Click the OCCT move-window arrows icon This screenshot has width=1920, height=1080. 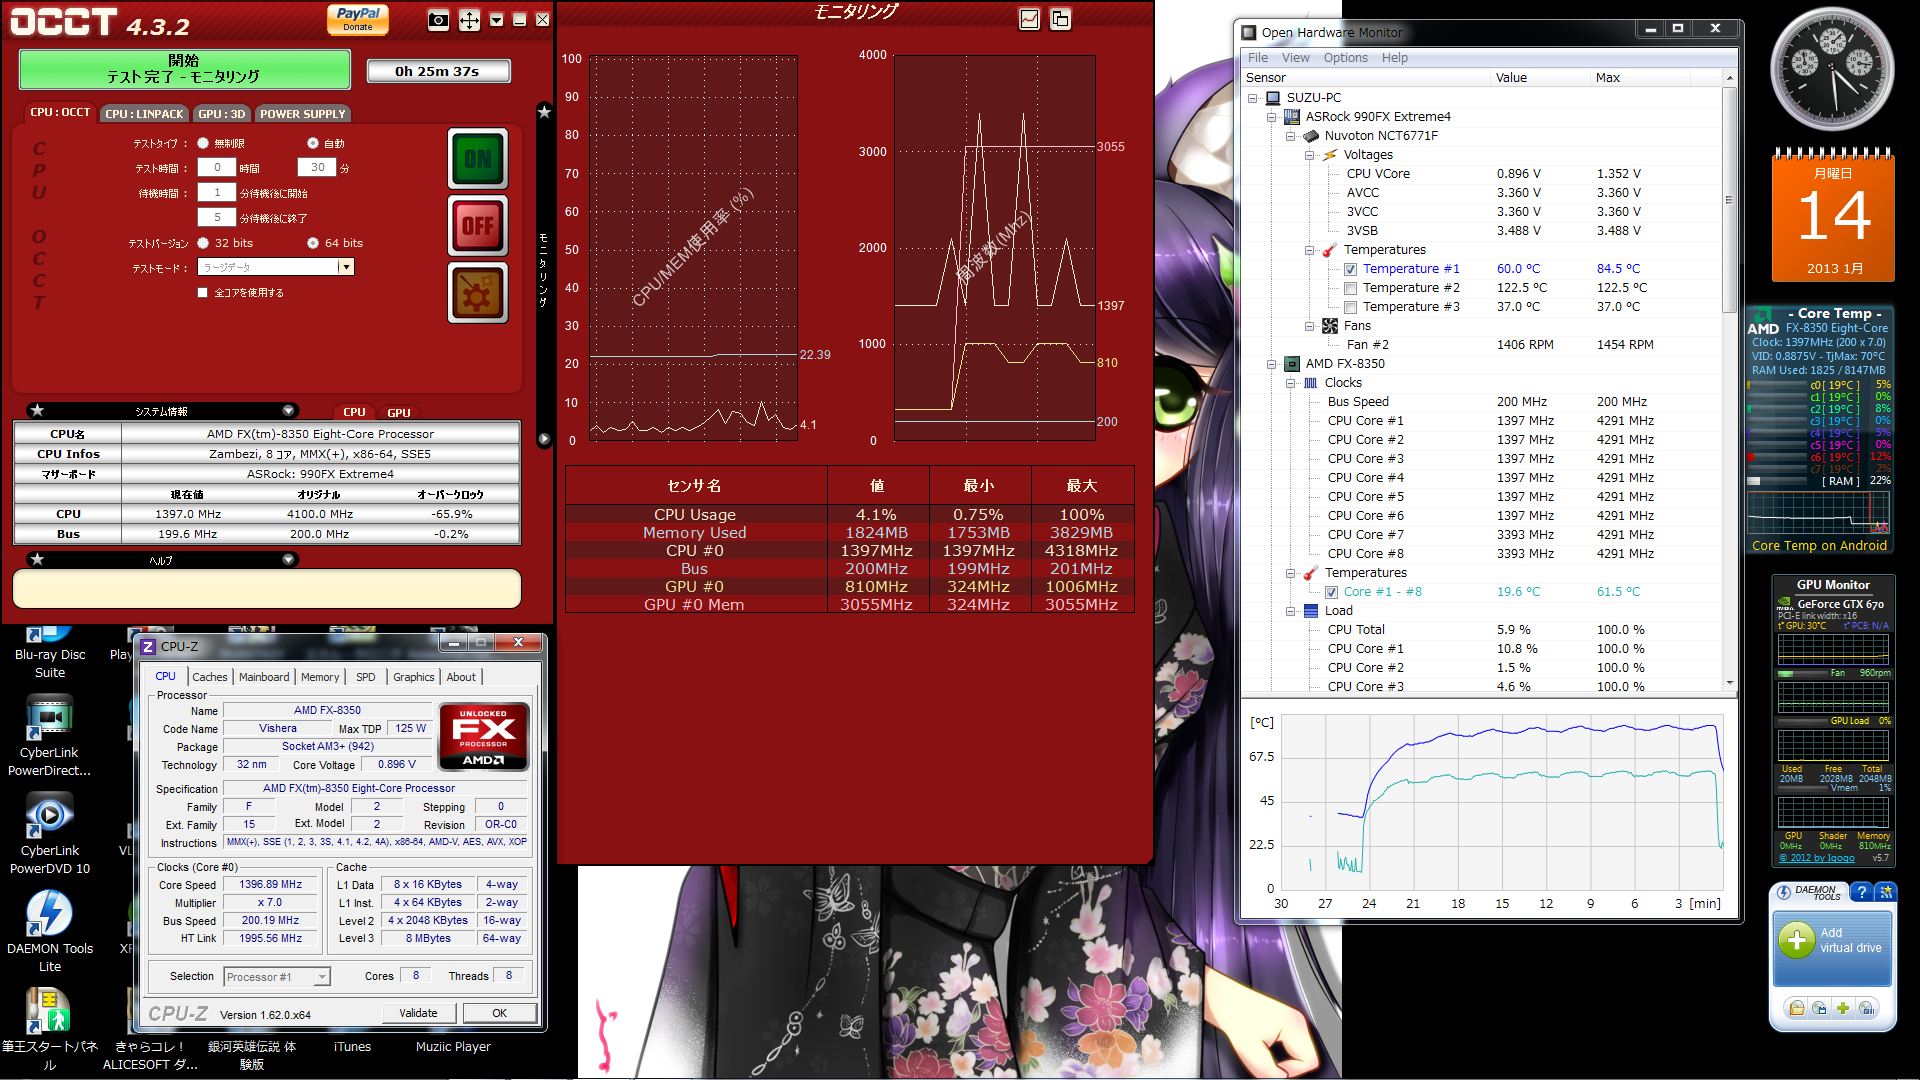point(469,20)
